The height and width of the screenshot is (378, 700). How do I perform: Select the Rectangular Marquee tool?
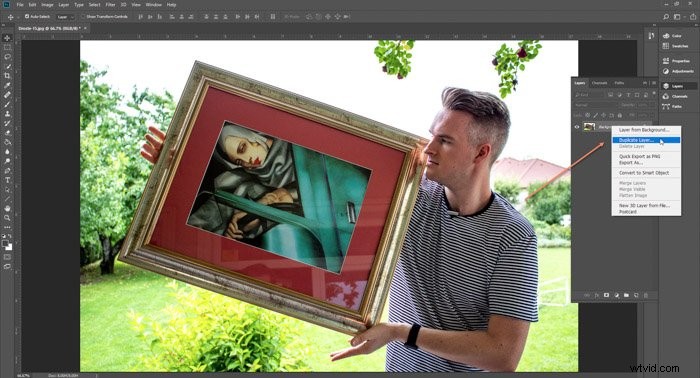click(7, 47)
